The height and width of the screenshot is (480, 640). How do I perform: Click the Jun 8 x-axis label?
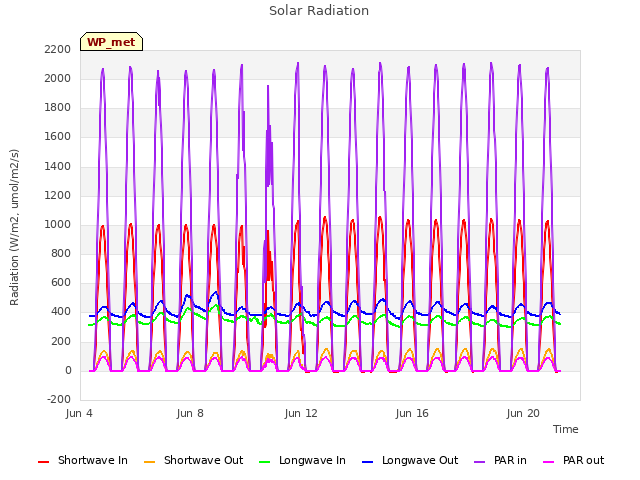190,413
